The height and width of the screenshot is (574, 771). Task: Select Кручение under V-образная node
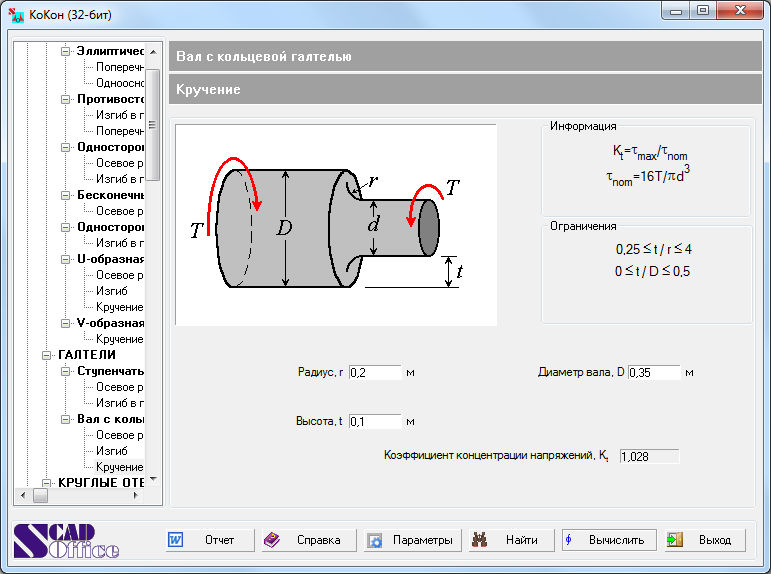tap(119, 339)
